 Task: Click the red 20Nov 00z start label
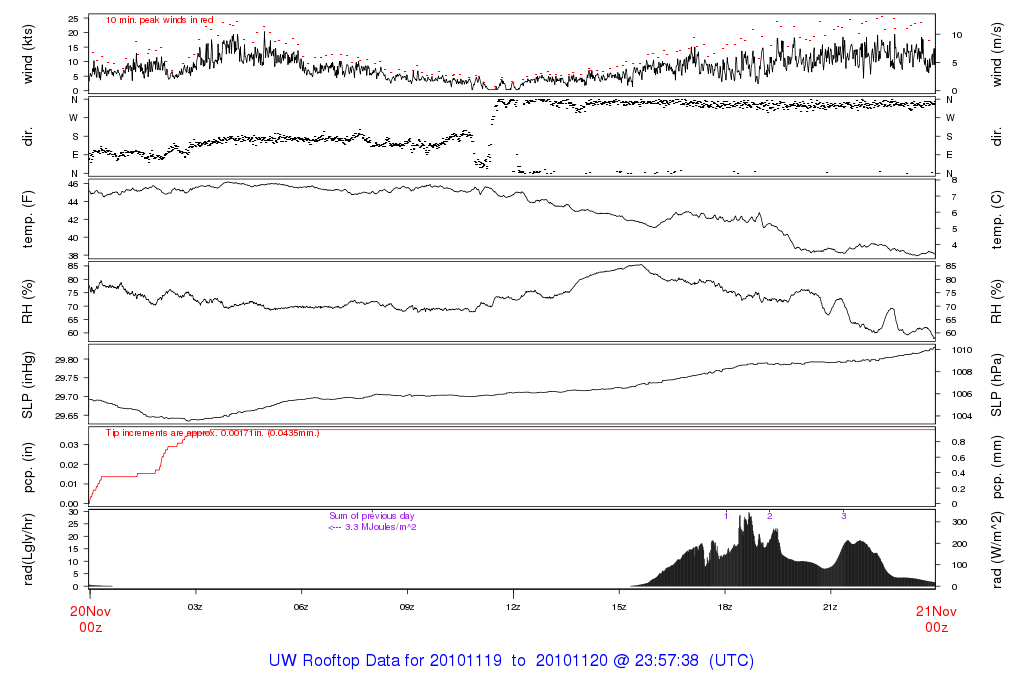click(x=90, y=618)
